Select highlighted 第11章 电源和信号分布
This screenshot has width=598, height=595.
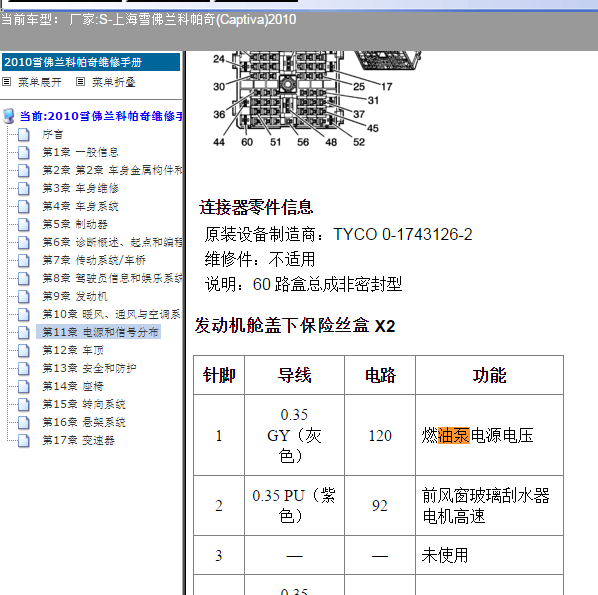[x=99, y=332]
